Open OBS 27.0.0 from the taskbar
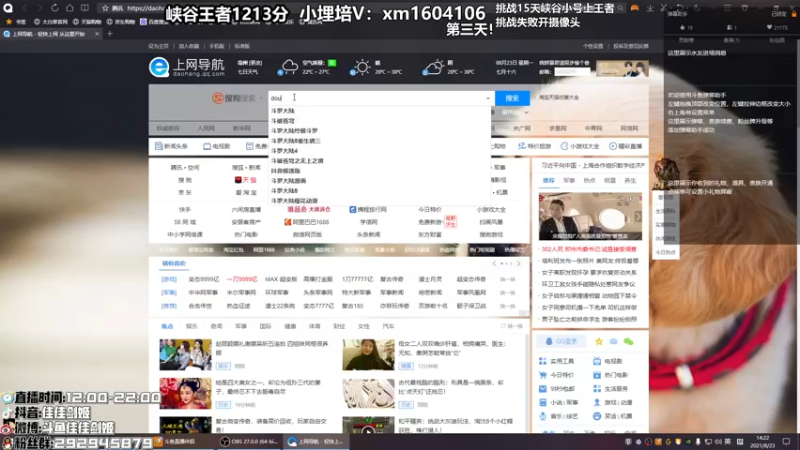Image resolution: width=800 pixels, height=450 pixels. coord(249,442)
